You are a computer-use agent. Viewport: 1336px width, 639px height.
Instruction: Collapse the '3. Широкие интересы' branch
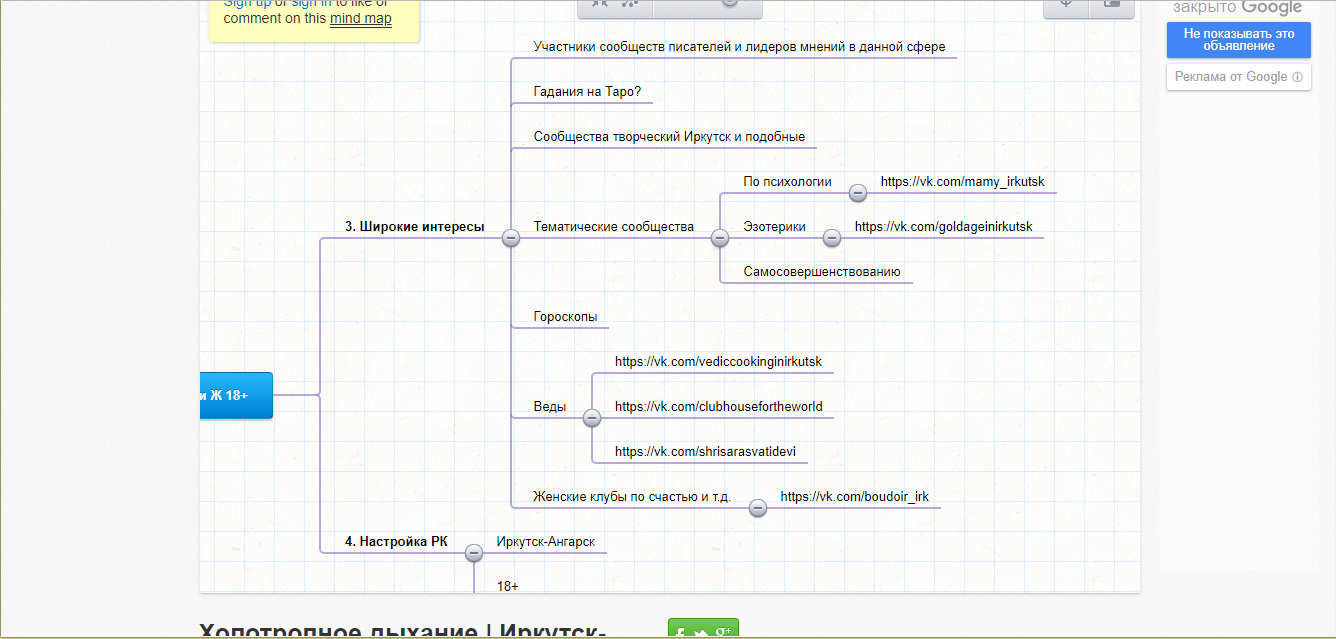click(x=511, y=238)
